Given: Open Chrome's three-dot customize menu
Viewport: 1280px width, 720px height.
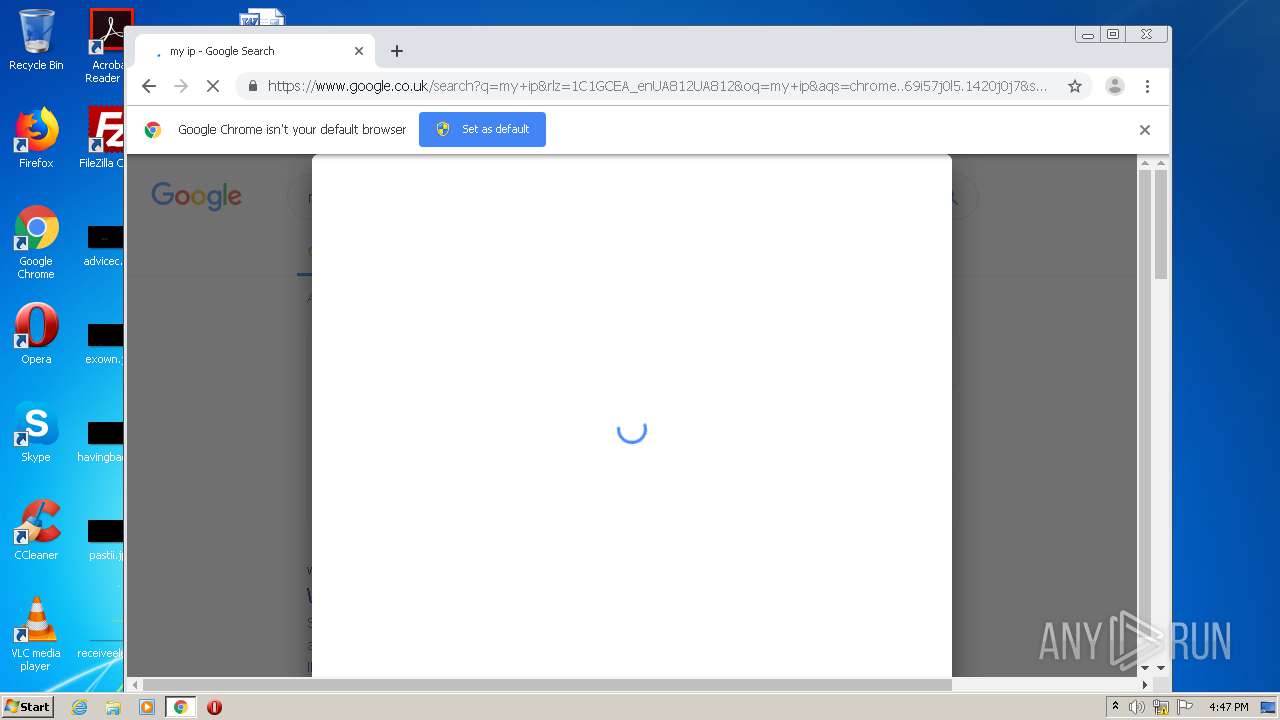Looking at the screenshot, I should [1147, 86].
